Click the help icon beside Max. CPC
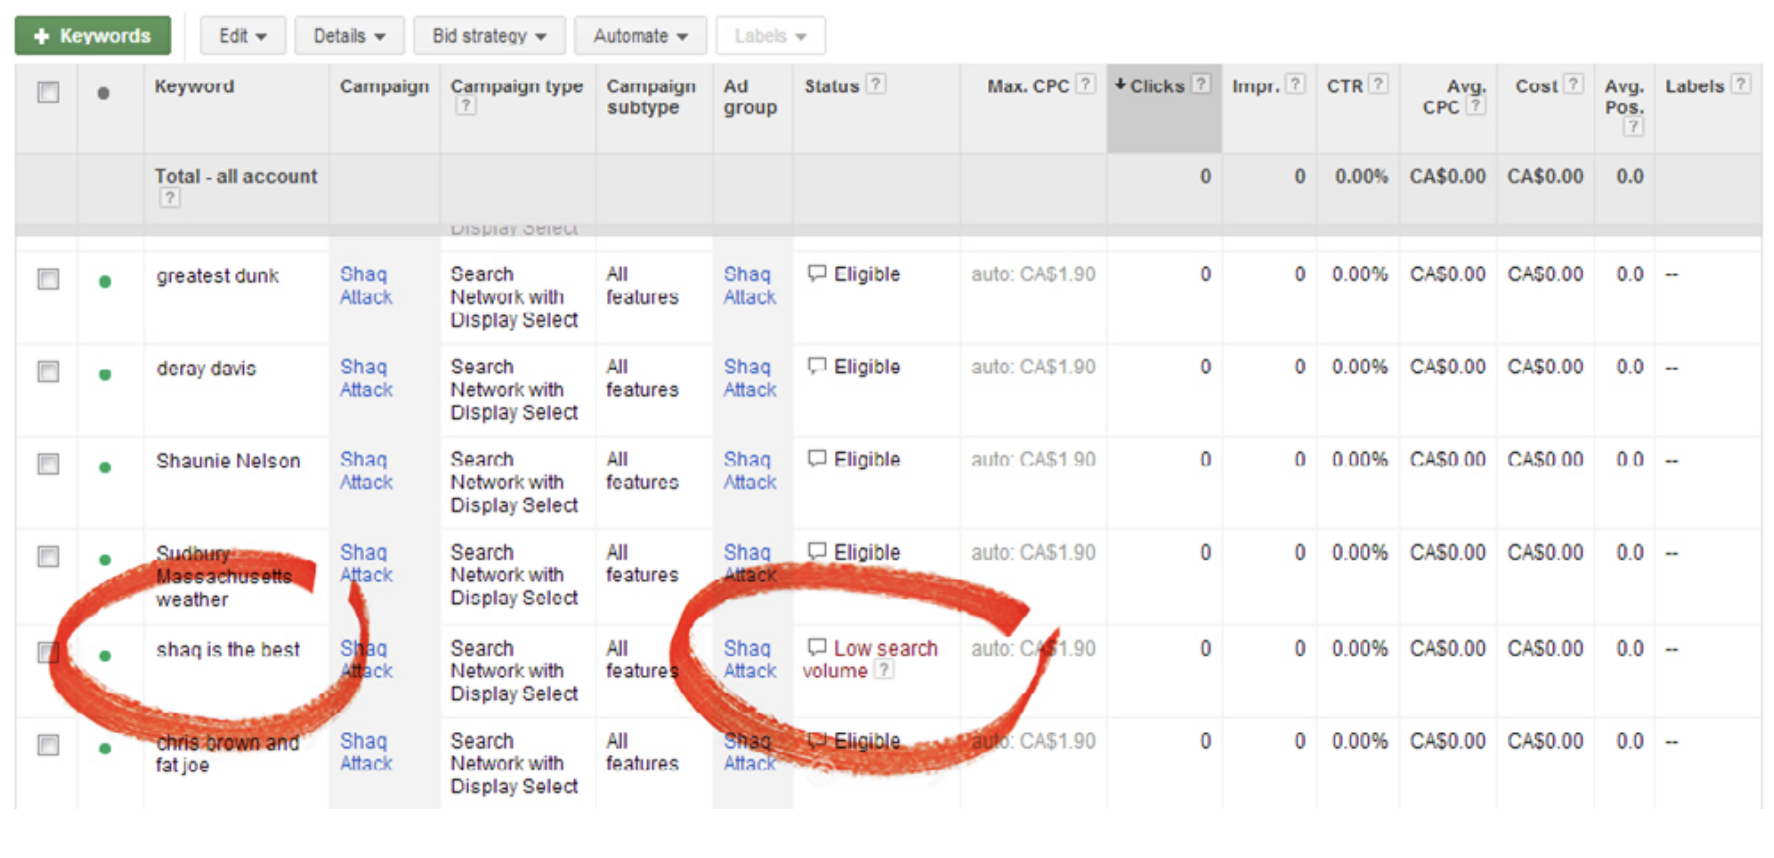 pos(1085,85)
